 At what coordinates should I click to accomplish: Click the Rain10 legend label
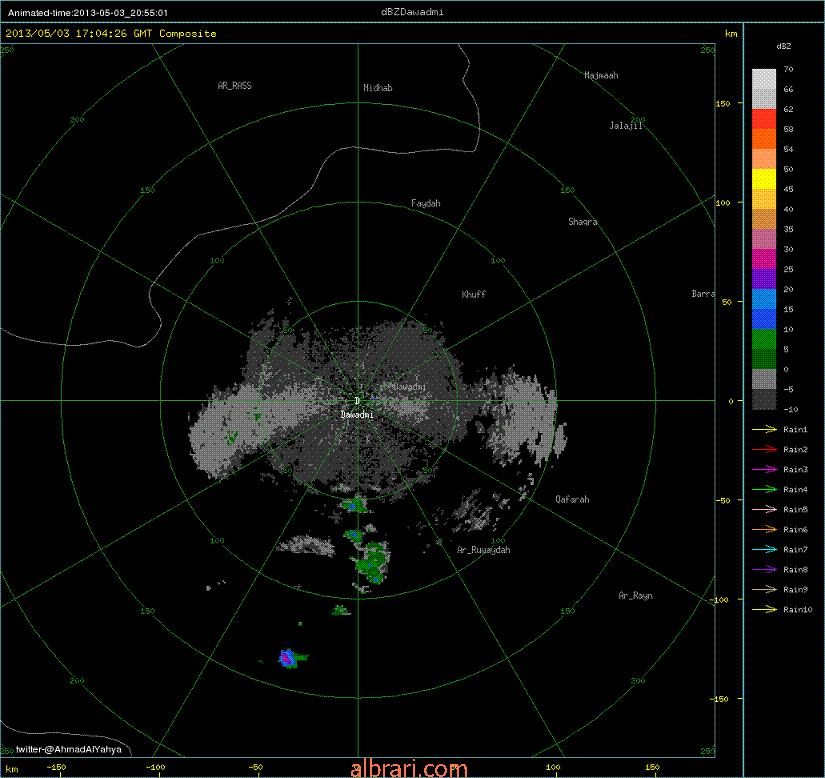point(798,609)
